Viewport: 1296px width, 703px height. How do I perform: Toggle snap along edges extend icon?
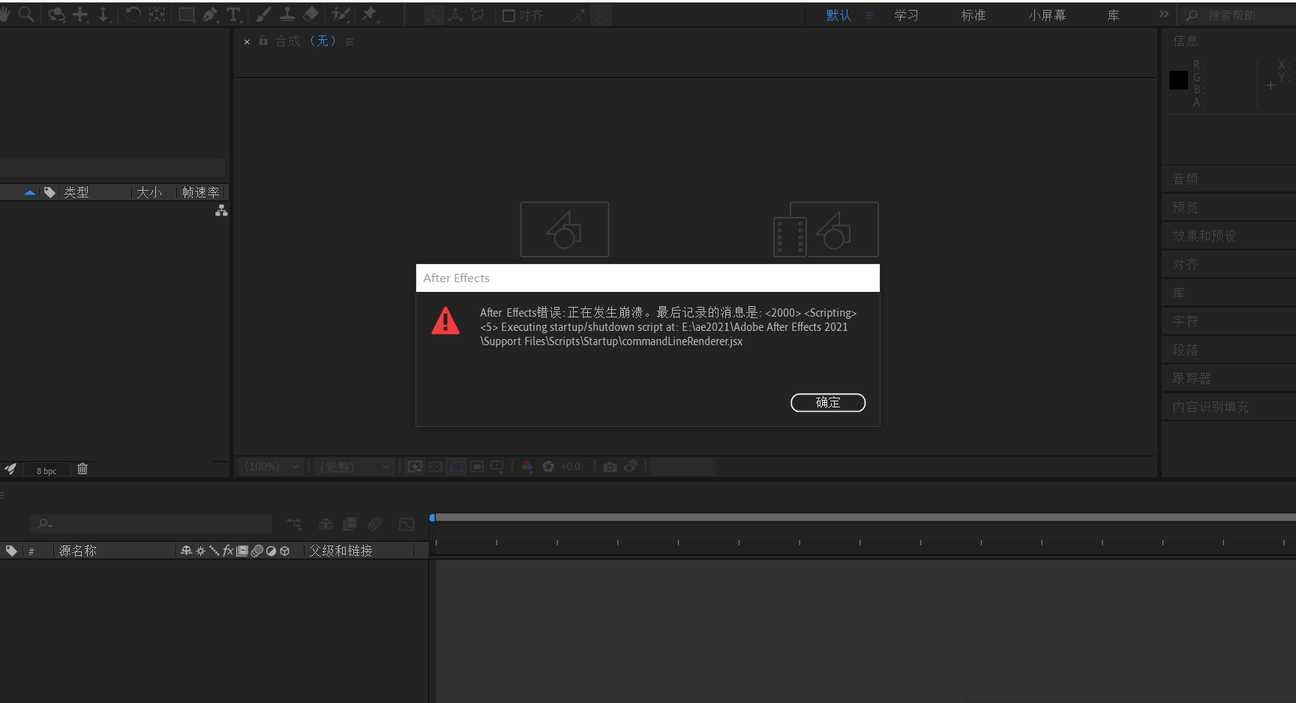[578, 15]
